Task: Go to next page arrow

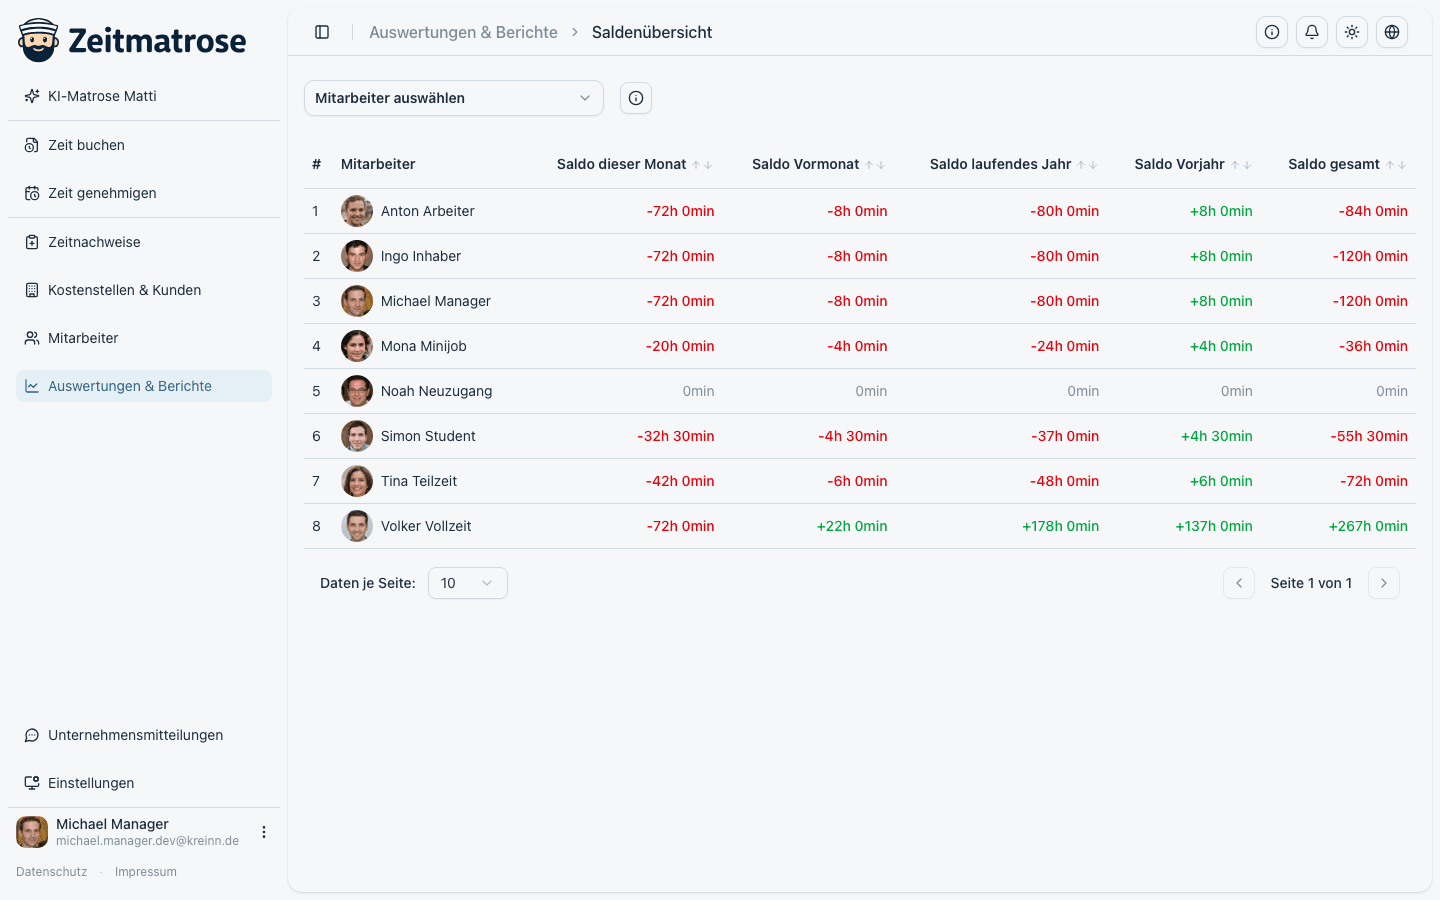Action: (x=1384, y=583)
